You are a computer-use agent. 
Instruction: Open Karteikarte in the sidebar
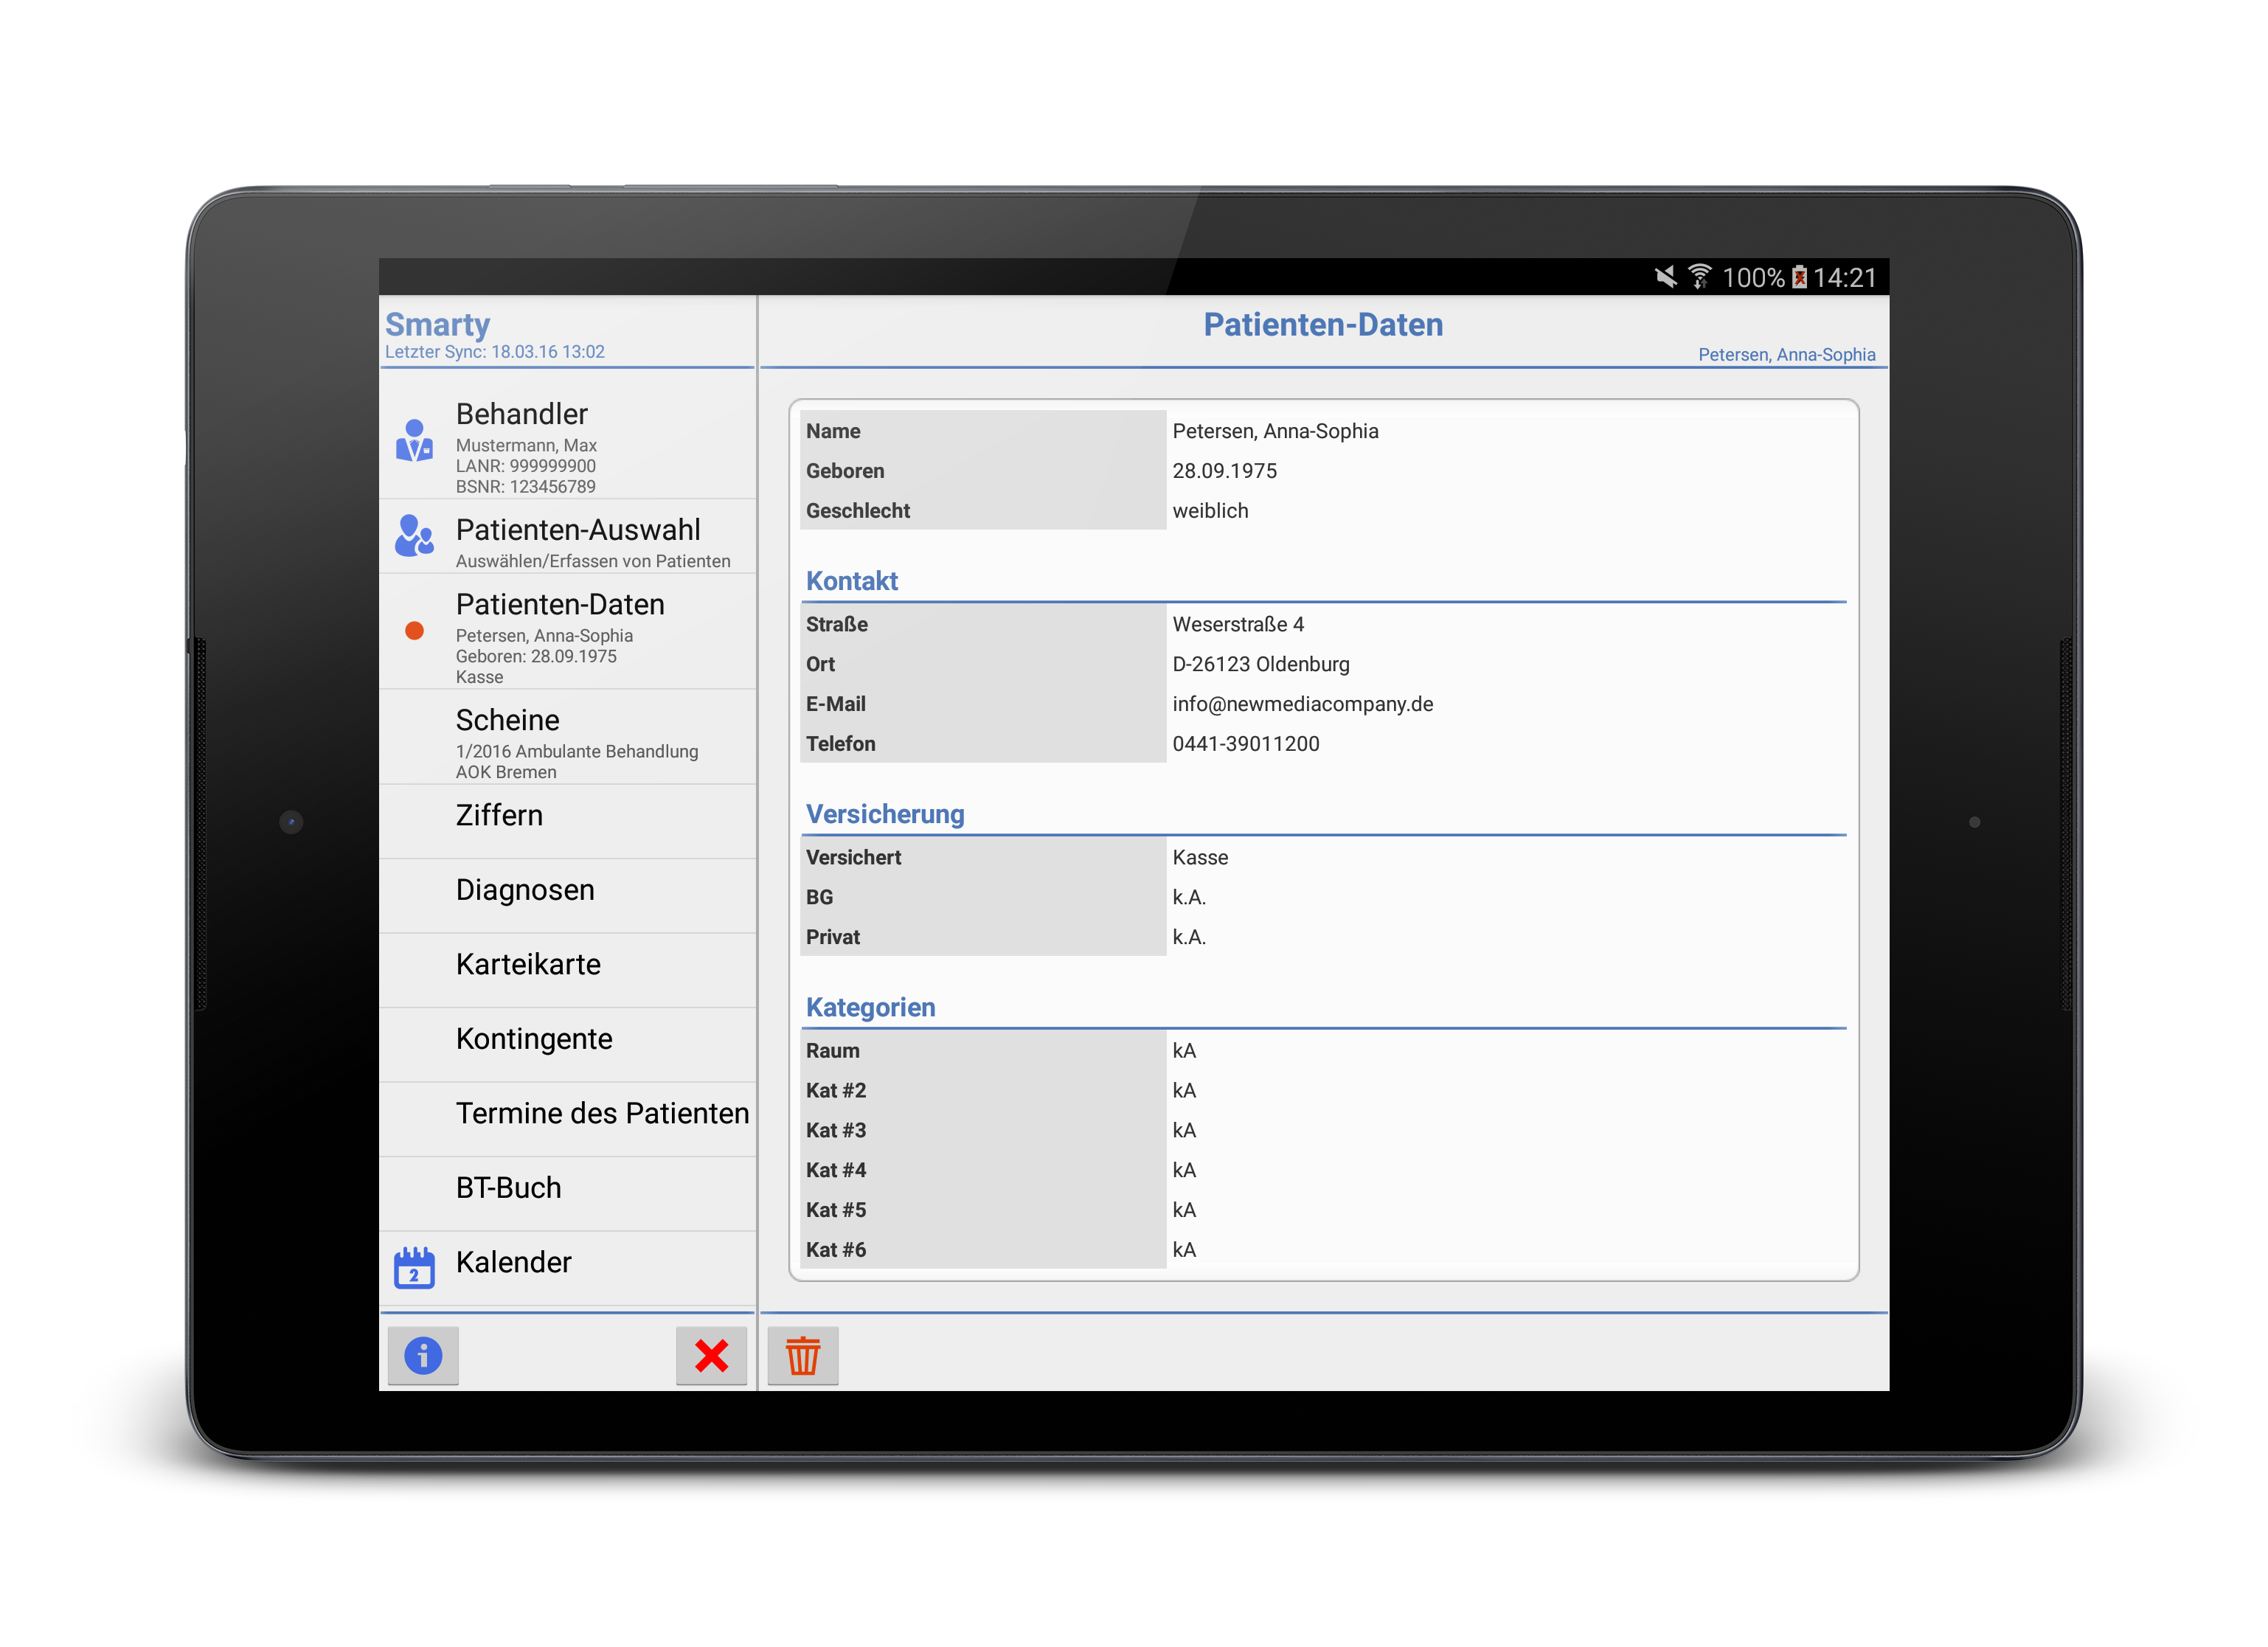pyautogui.click(x=567, y=970)
